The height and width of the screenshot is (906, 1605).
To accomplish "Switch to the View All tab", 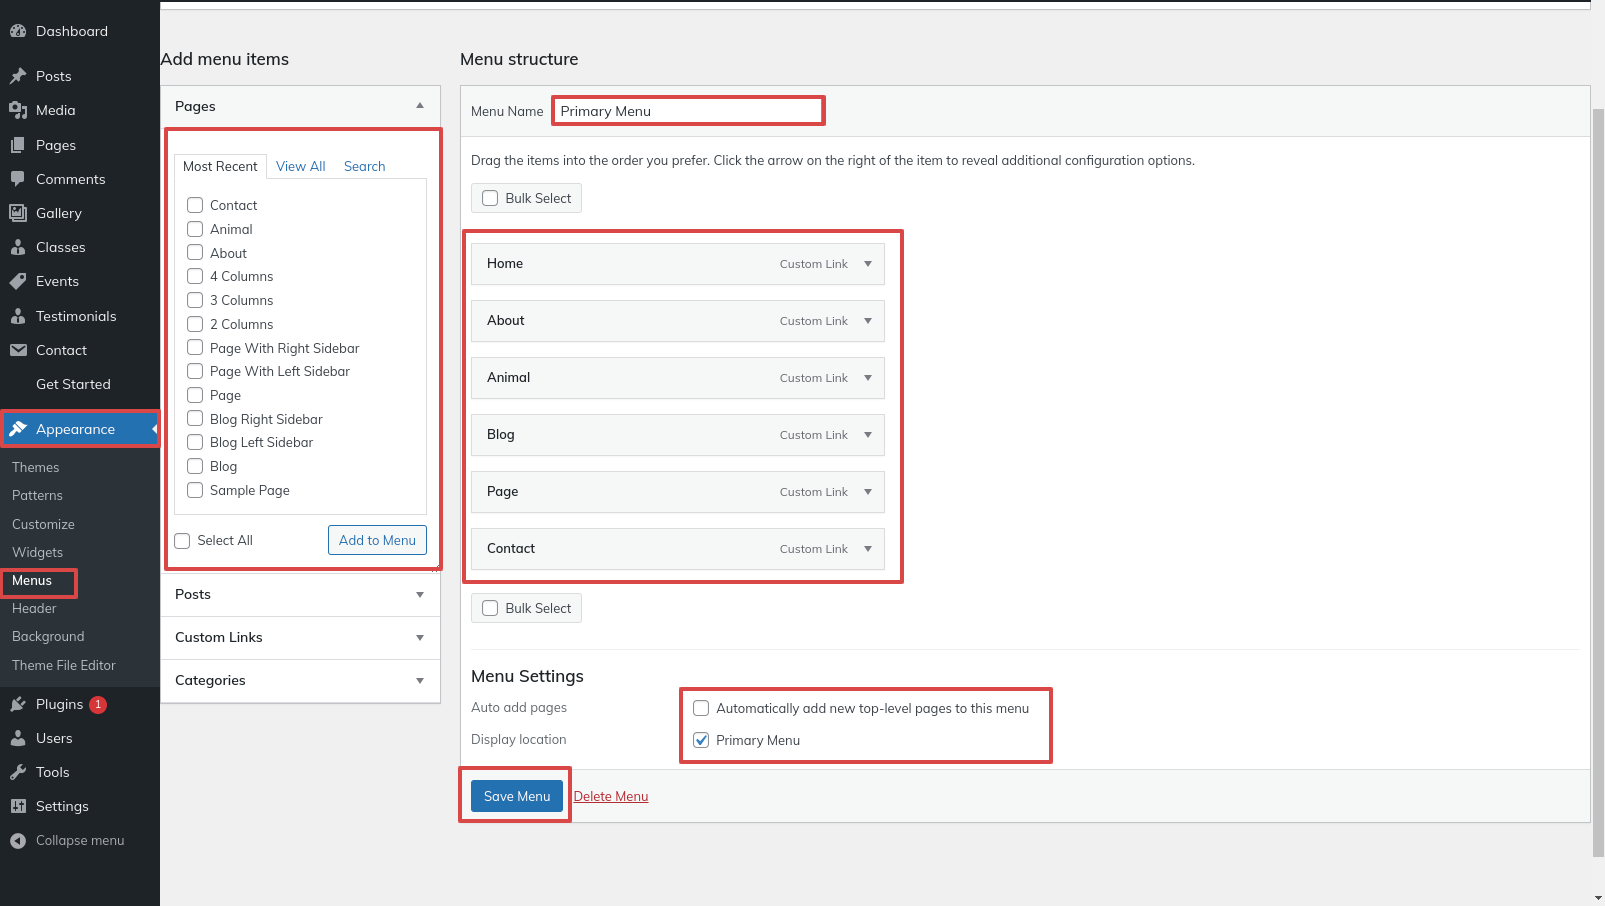I will point(301,166).
